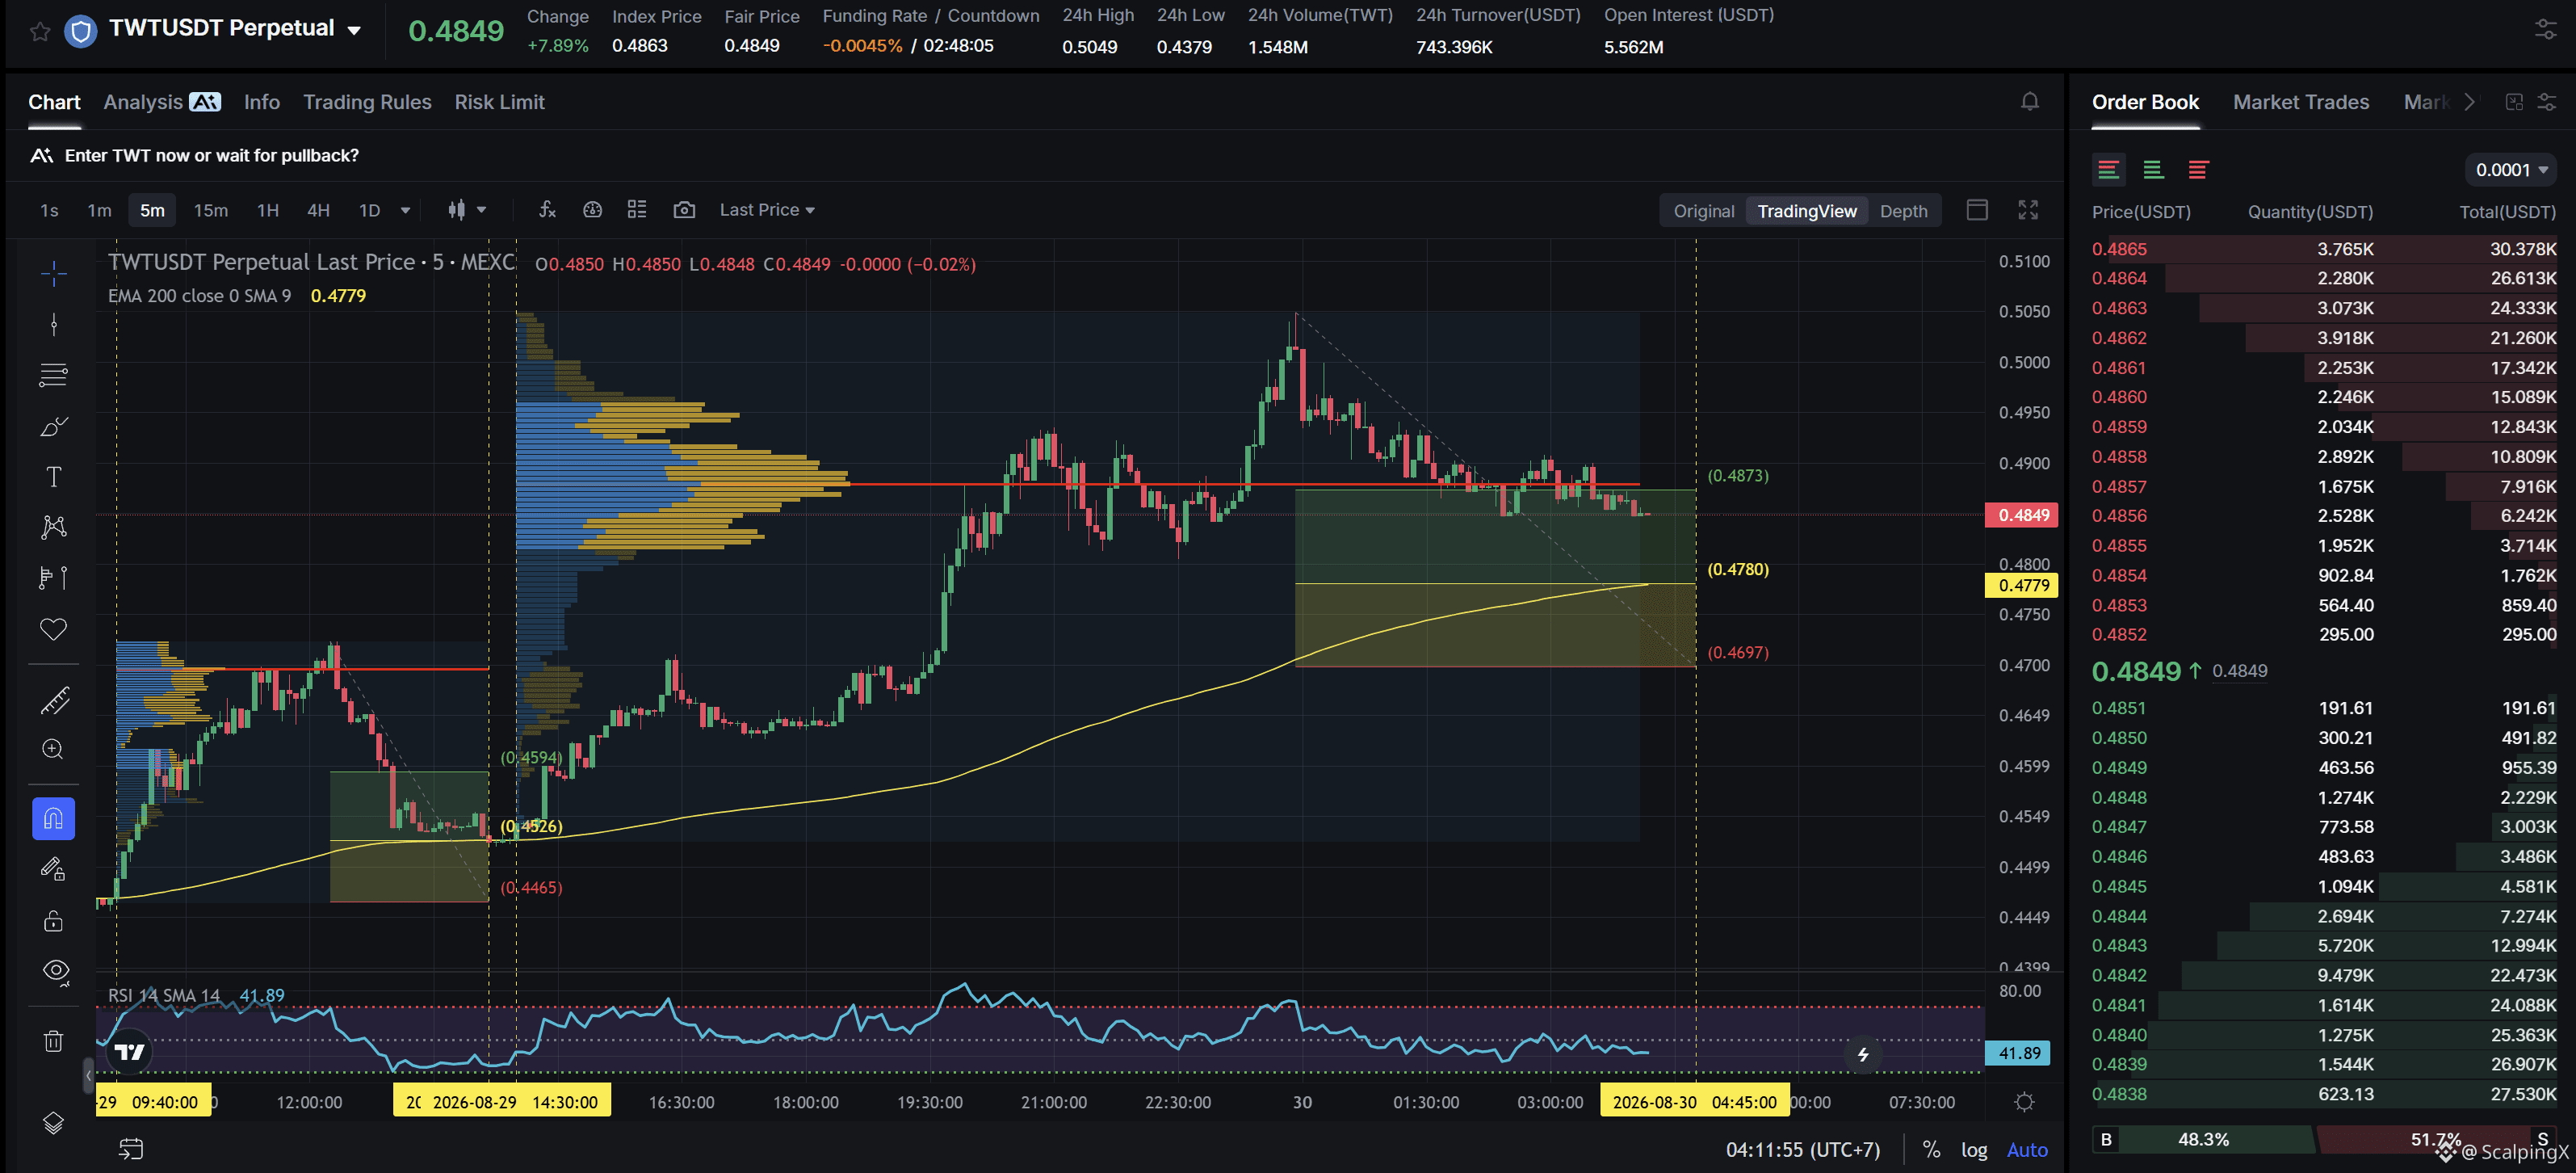
Task: Toggle stay in drawing mode
Action: (54, 870)
